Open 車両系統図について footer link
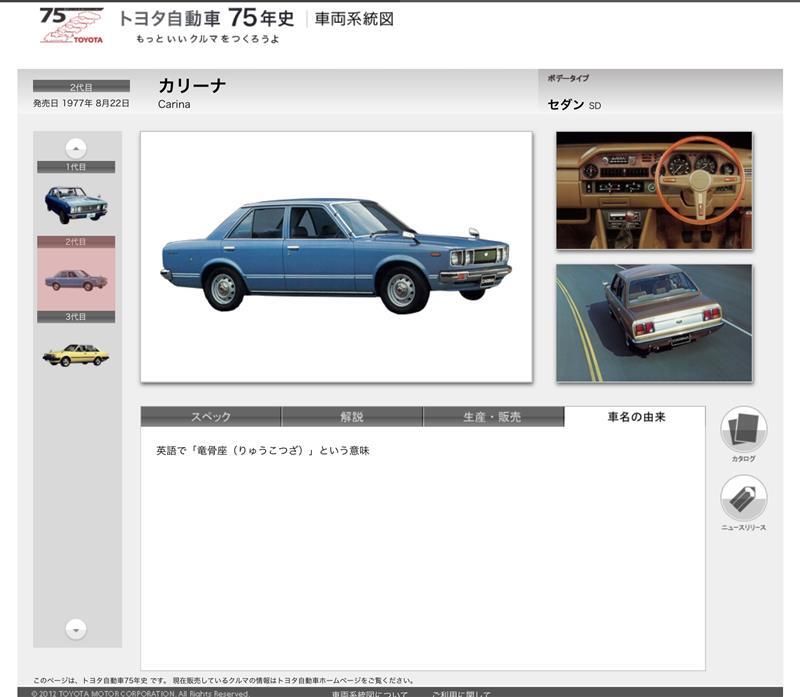 (x=369, y=693)
